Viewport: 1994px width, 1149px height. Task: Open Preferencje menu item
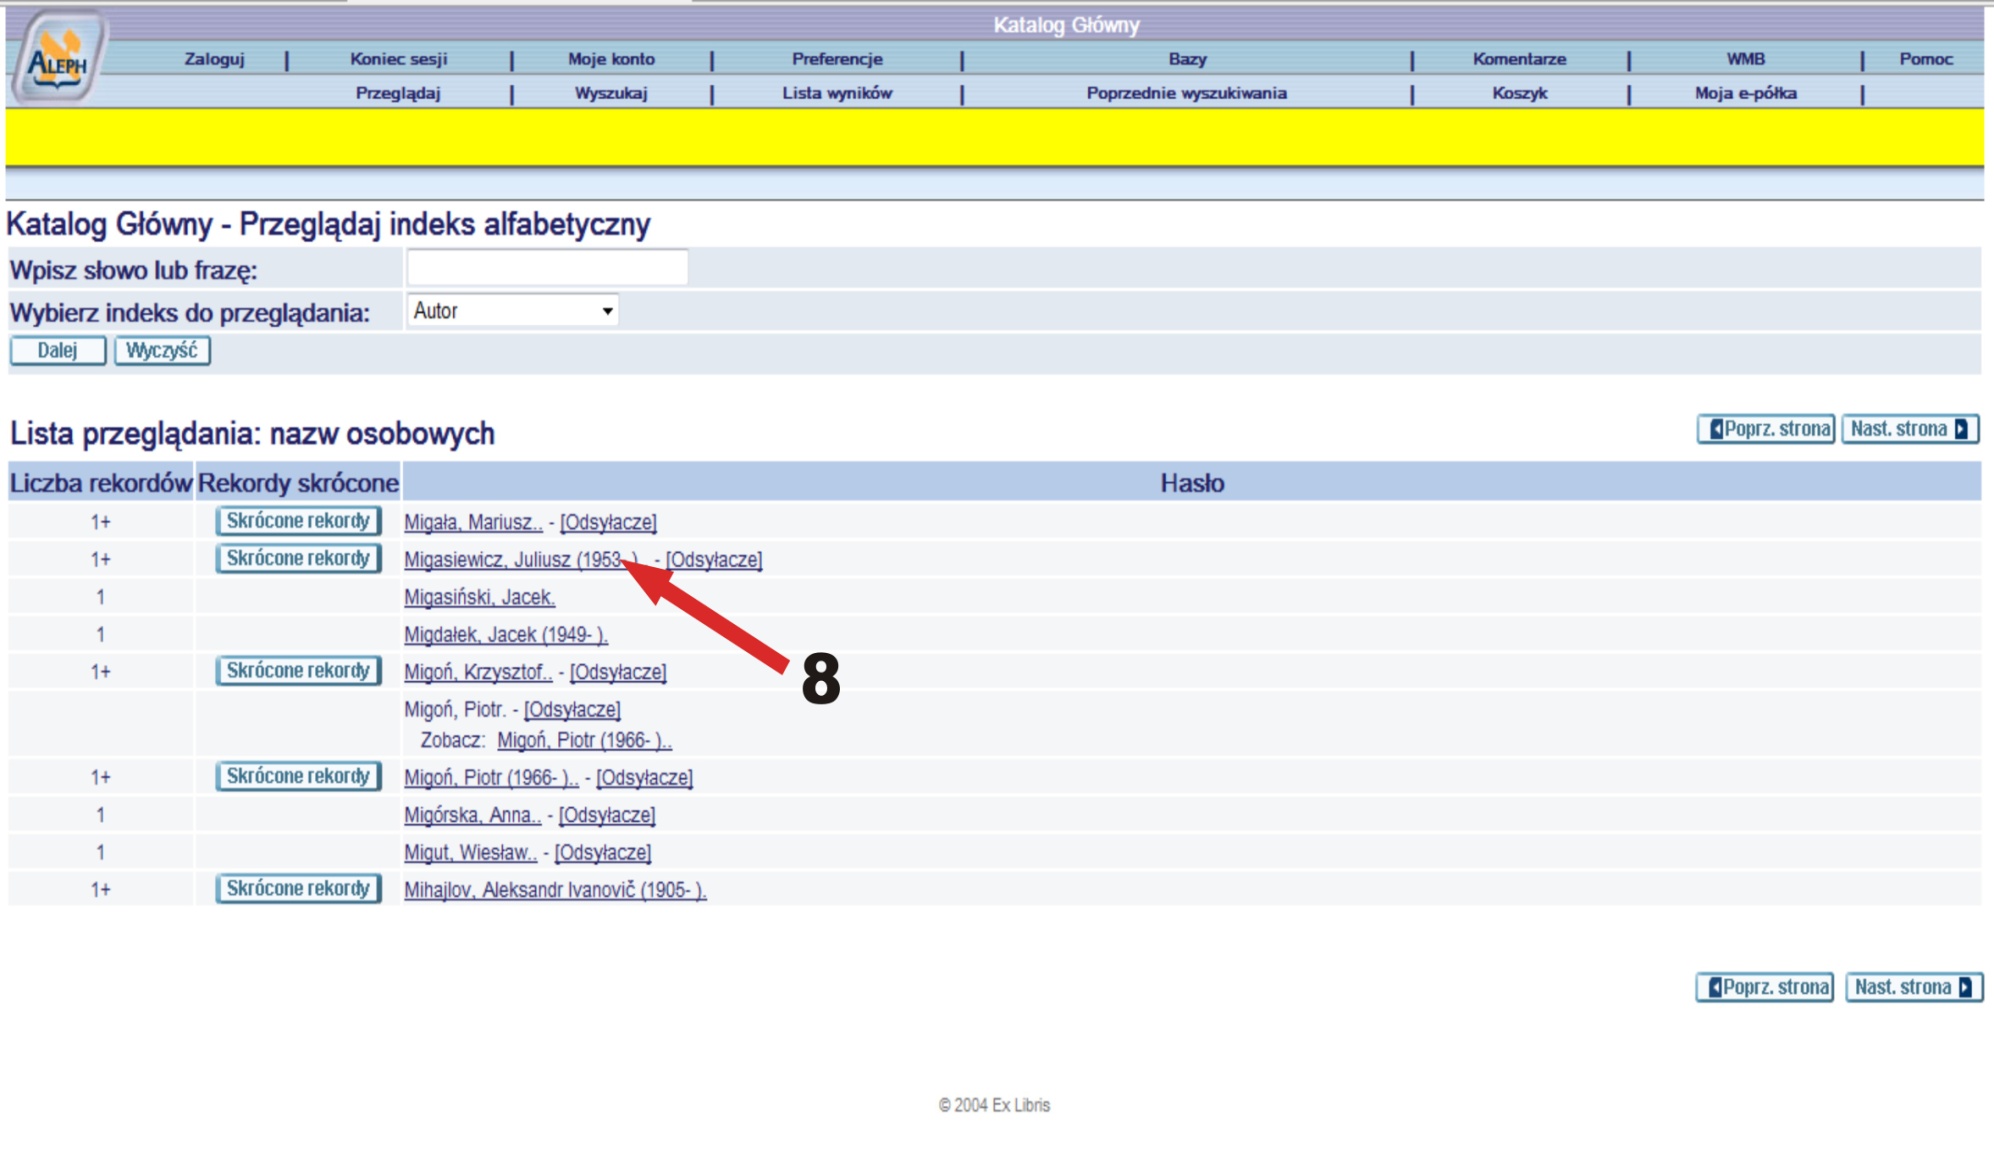[x=837, y=59]
